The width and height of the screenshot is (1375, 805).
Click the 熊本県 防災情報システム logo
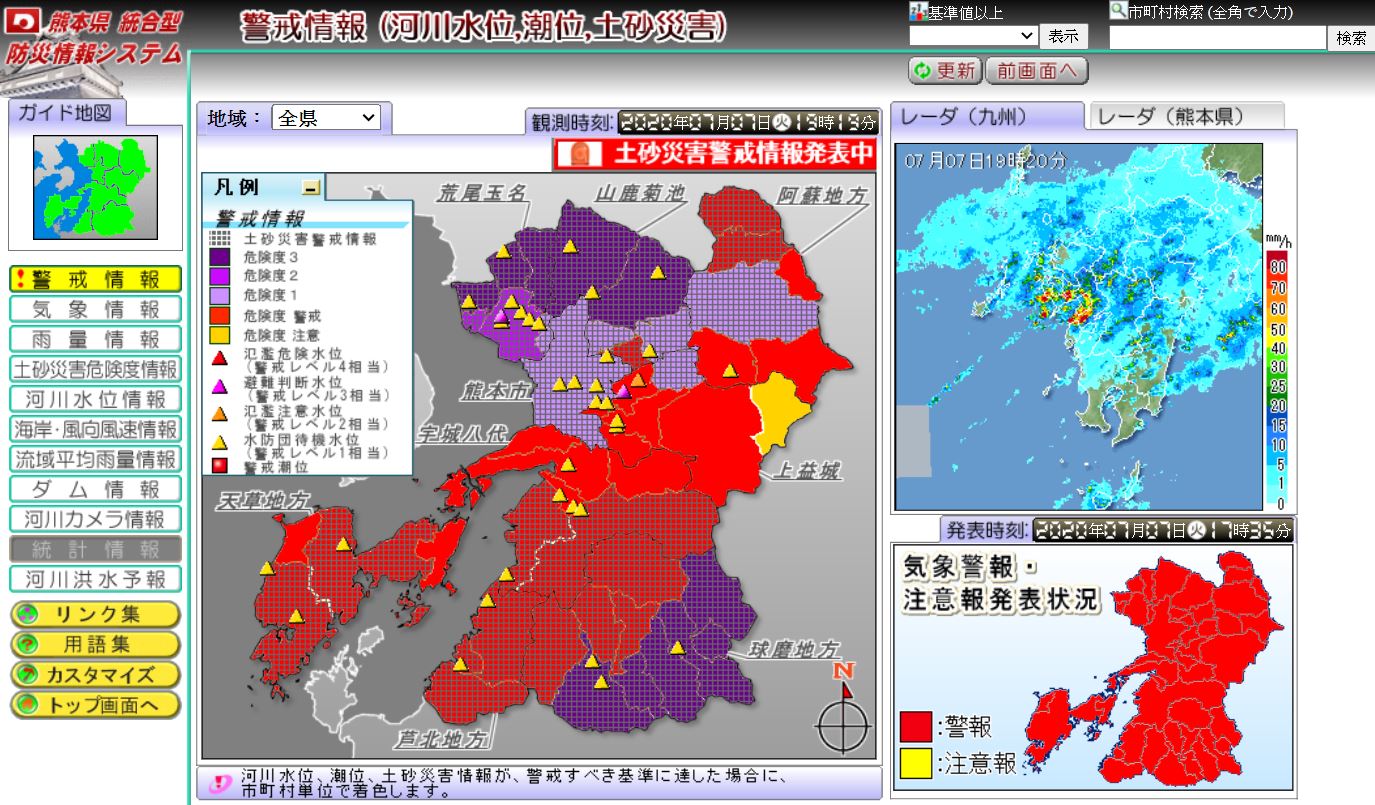point(92,36)
